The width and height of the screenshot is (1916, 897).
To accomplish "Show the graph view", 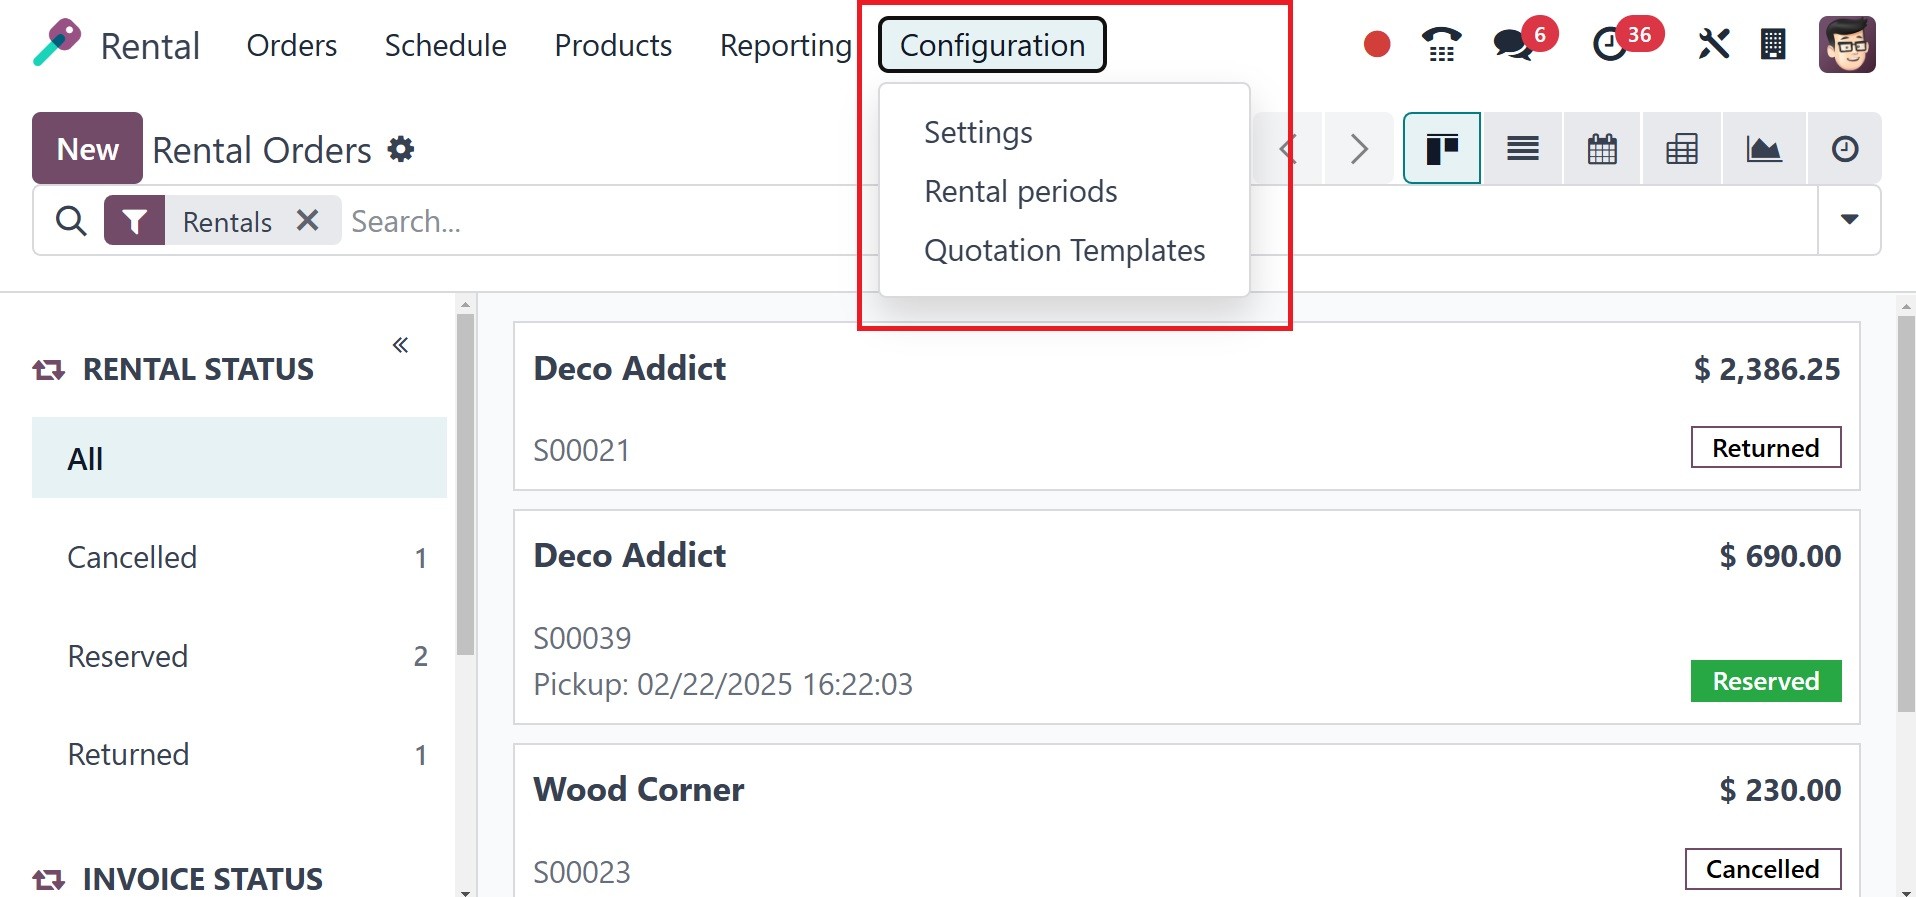I will coord(1763,149).
